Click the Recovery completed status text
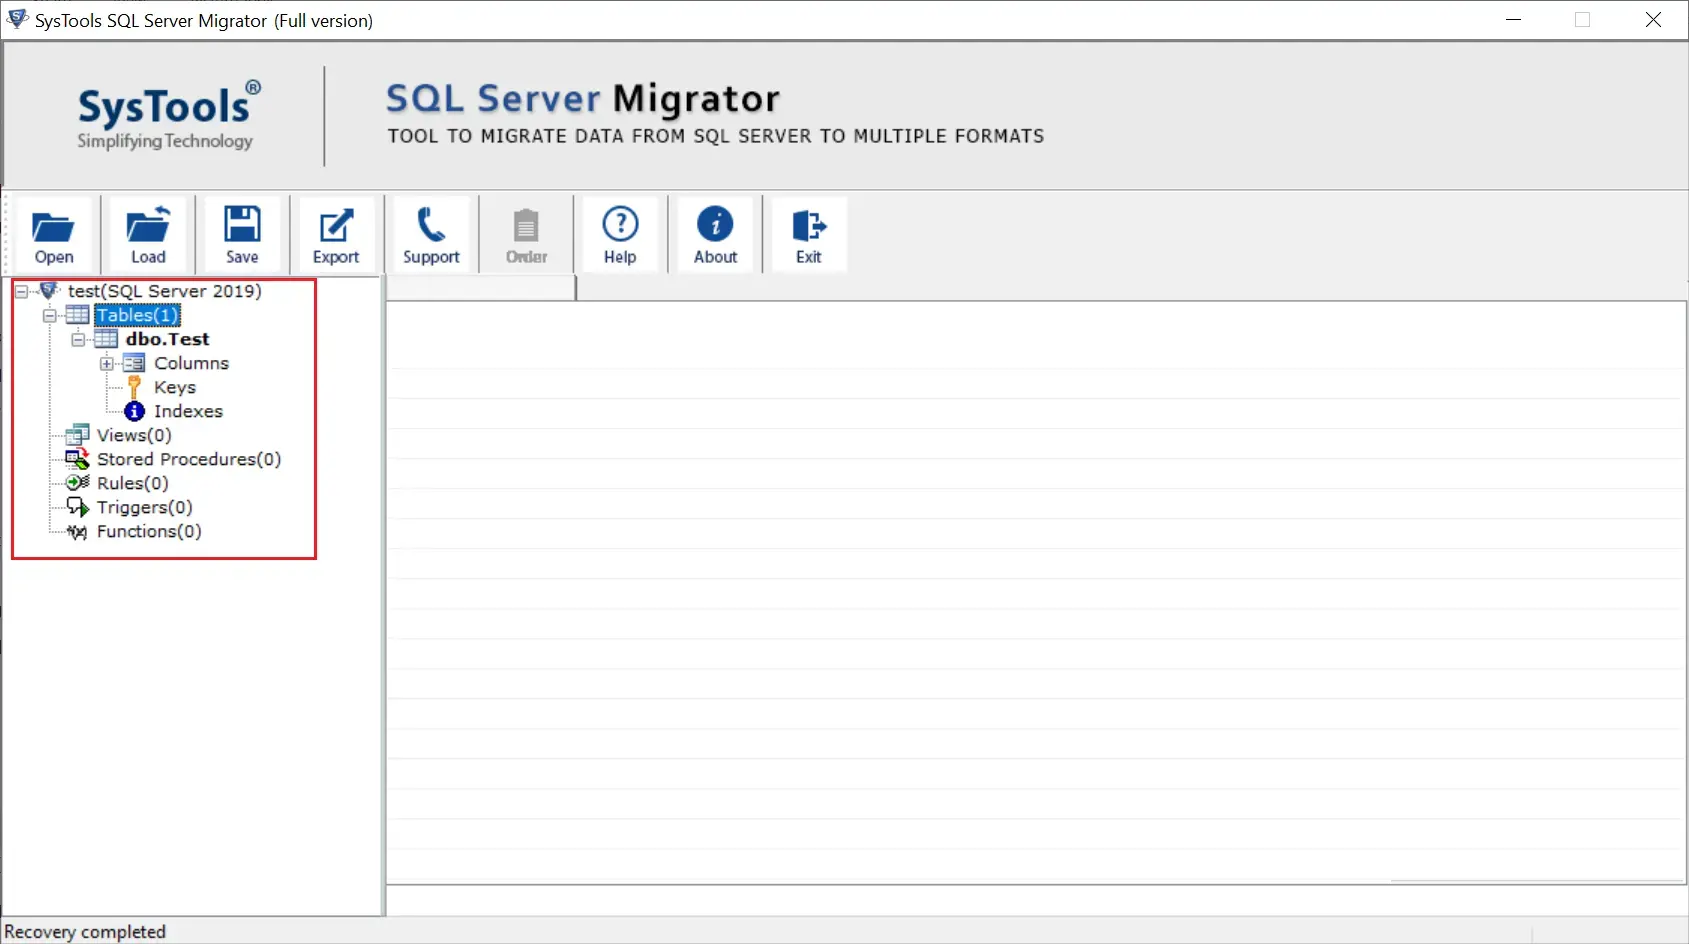 click(x=85, y=932)
